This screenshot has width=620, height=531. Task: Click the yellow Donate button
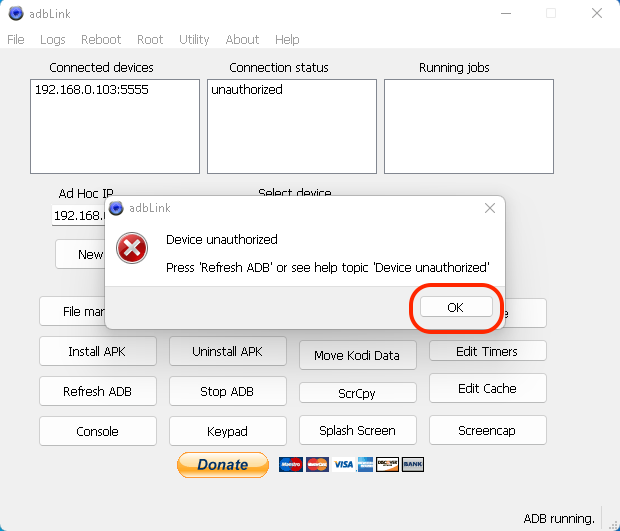223,465
